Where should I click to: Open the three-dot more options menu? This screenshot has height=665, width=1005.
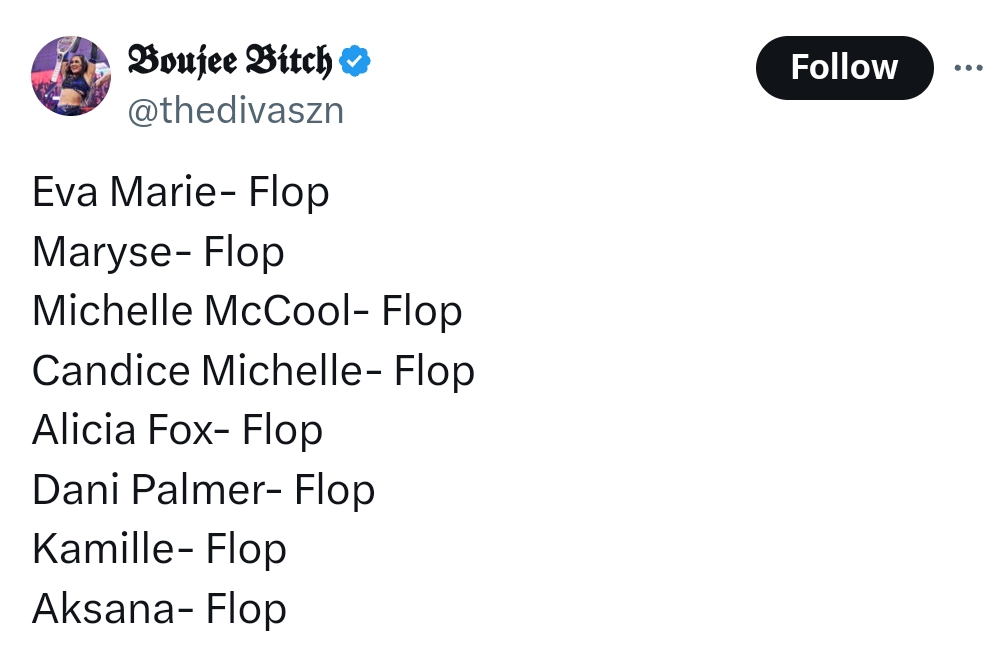coord(969,68)
